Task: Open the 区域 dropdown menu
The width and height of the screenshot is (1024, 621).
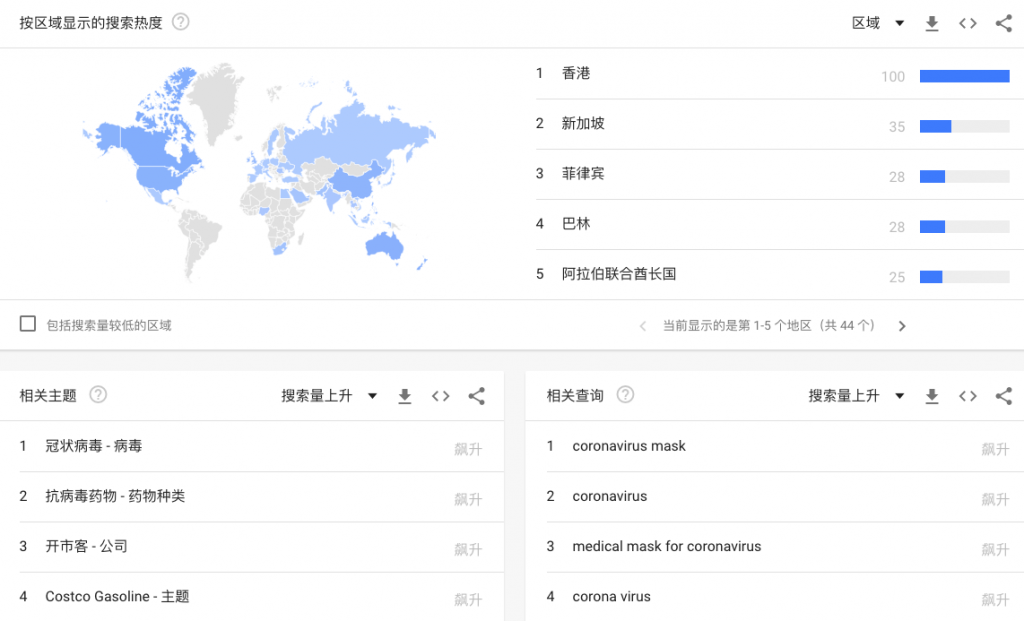Action: (878, 23)
